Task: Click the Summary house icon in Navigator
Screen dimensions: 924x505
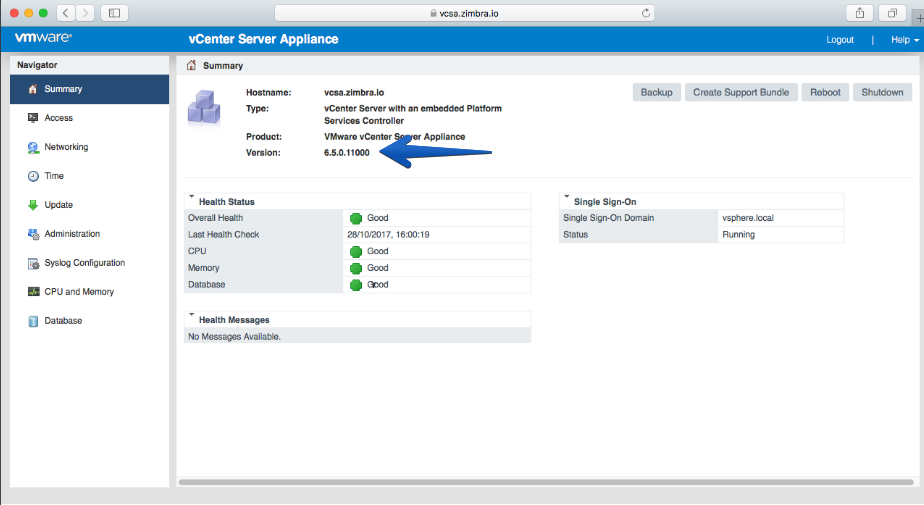Action: 33,89
